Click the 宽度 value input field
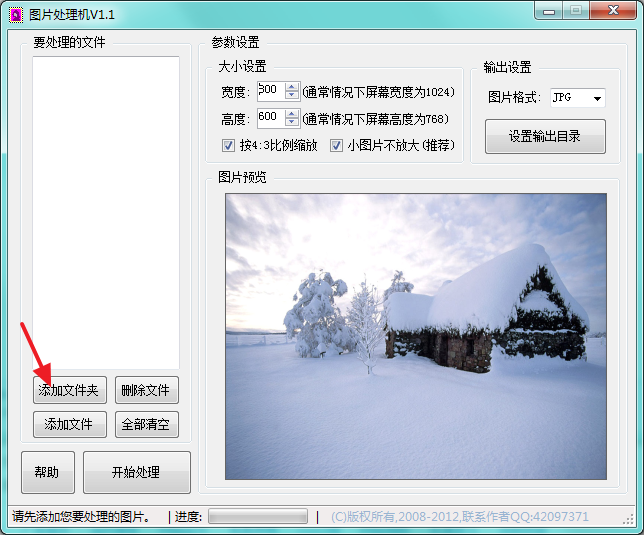The image size is (644, 535). pyautogui.click(x=271, y=91)
